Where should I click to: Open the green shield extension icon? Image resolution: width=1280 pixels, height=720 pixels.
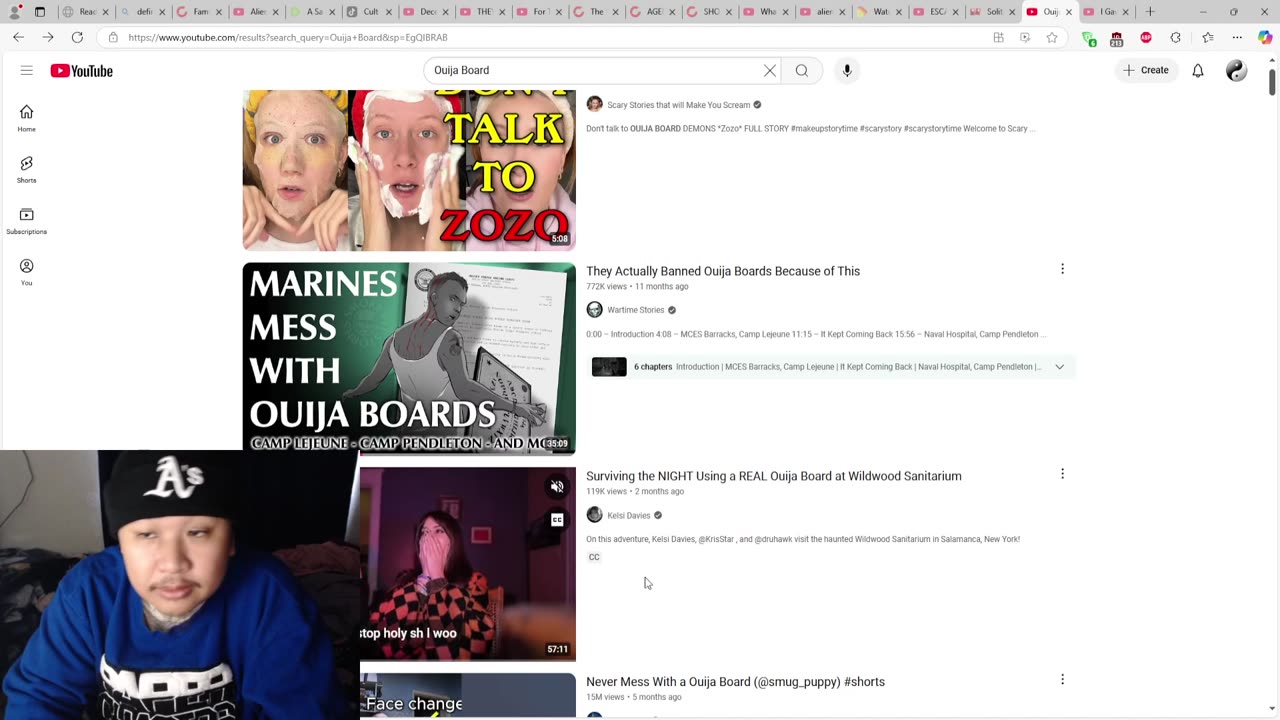(1089, 38)
